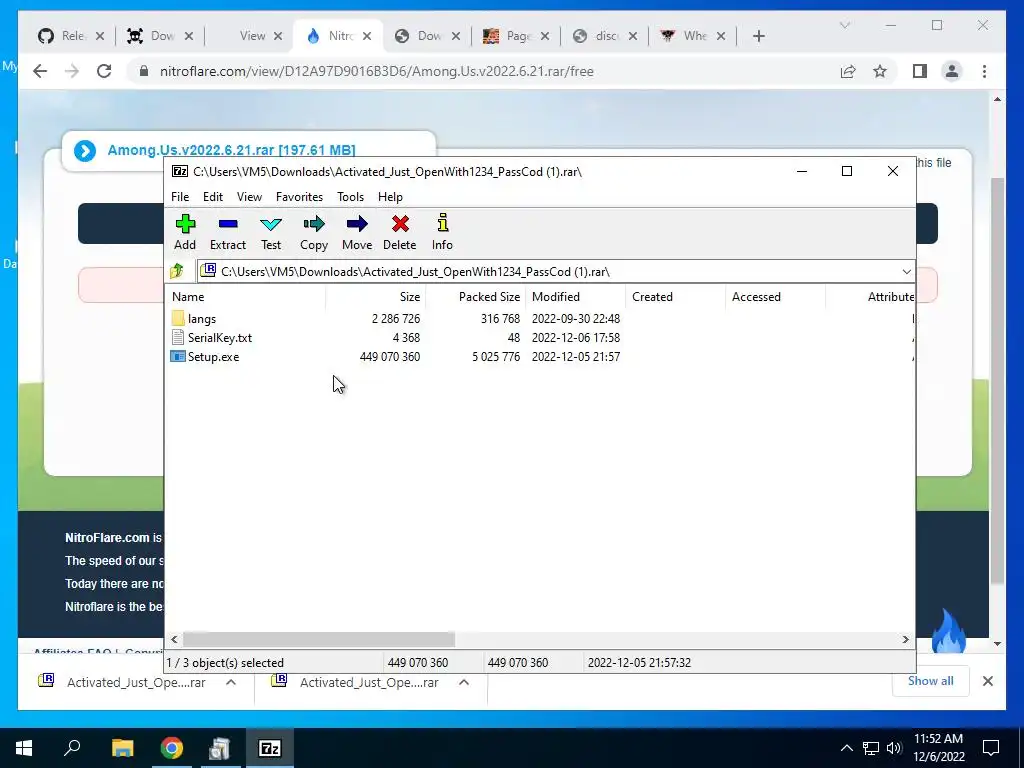Select the langs folder
This screenshot has height=768, width=1024.
coord(201,319)
